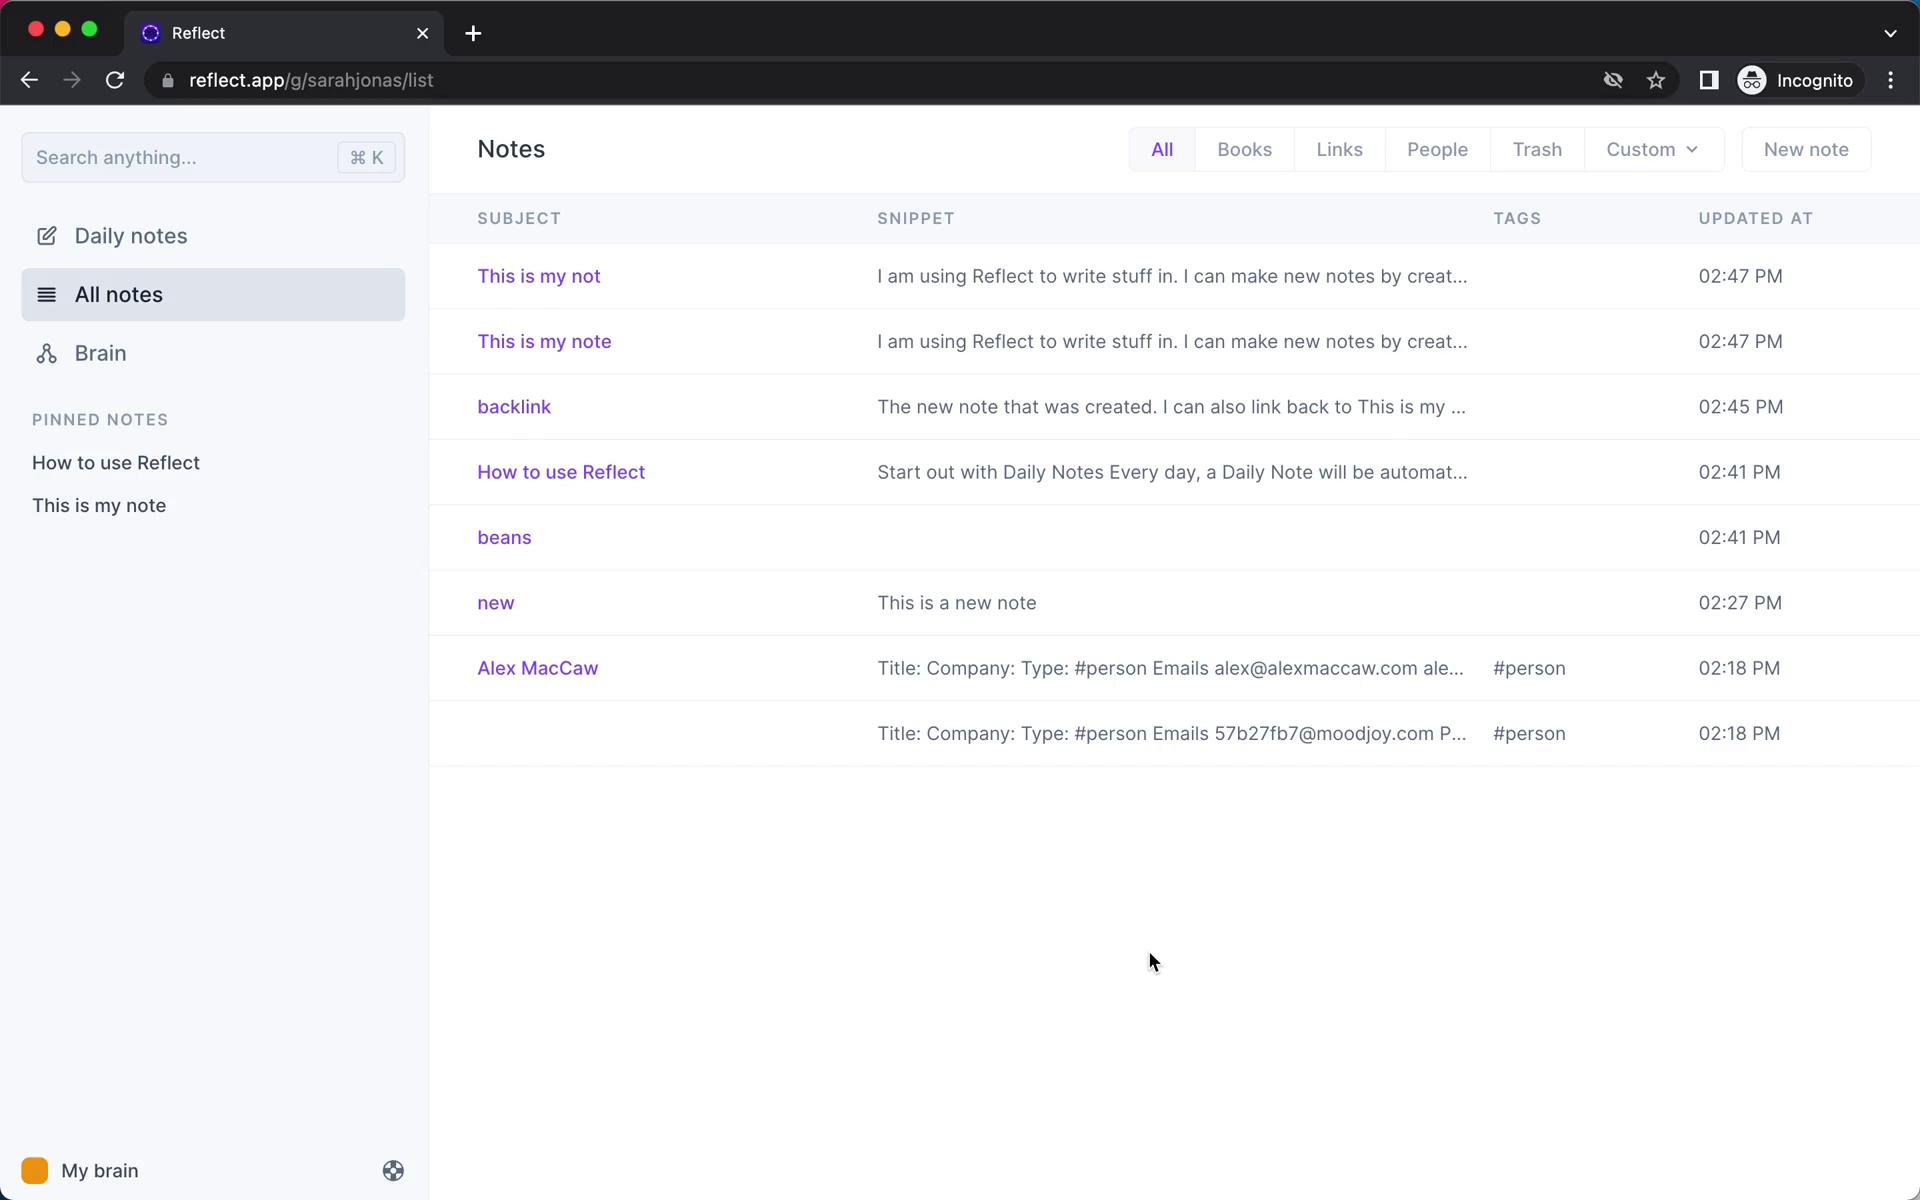
Task: Click the Daily notes sidebar icon
Action: click(x=47, y=235)
